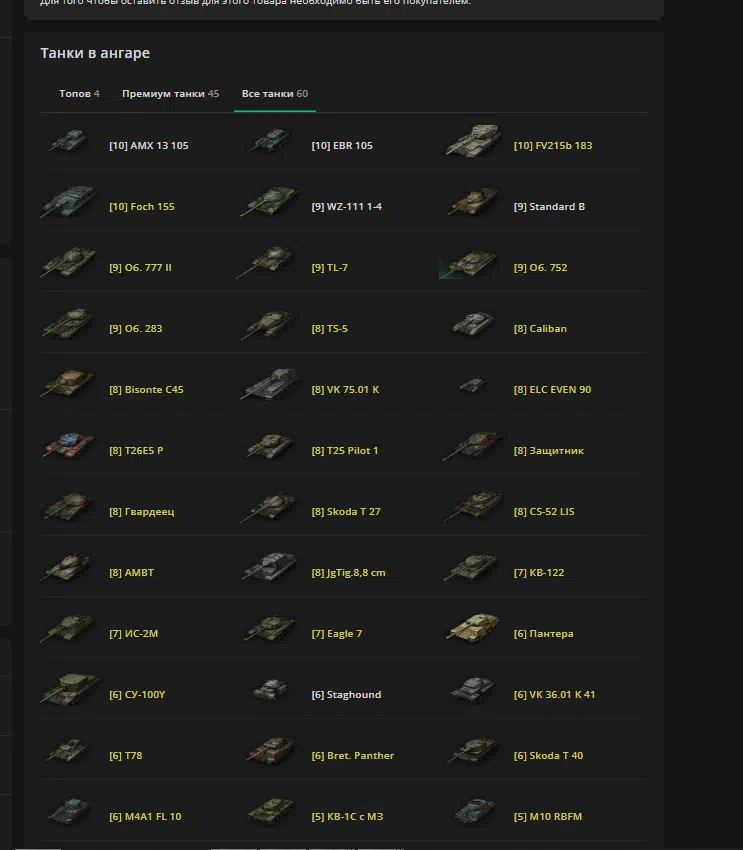Click the Eagle 7 tank icon
Image resolution: width=743 pixels, height=850 pixels.
pos(269,628)
